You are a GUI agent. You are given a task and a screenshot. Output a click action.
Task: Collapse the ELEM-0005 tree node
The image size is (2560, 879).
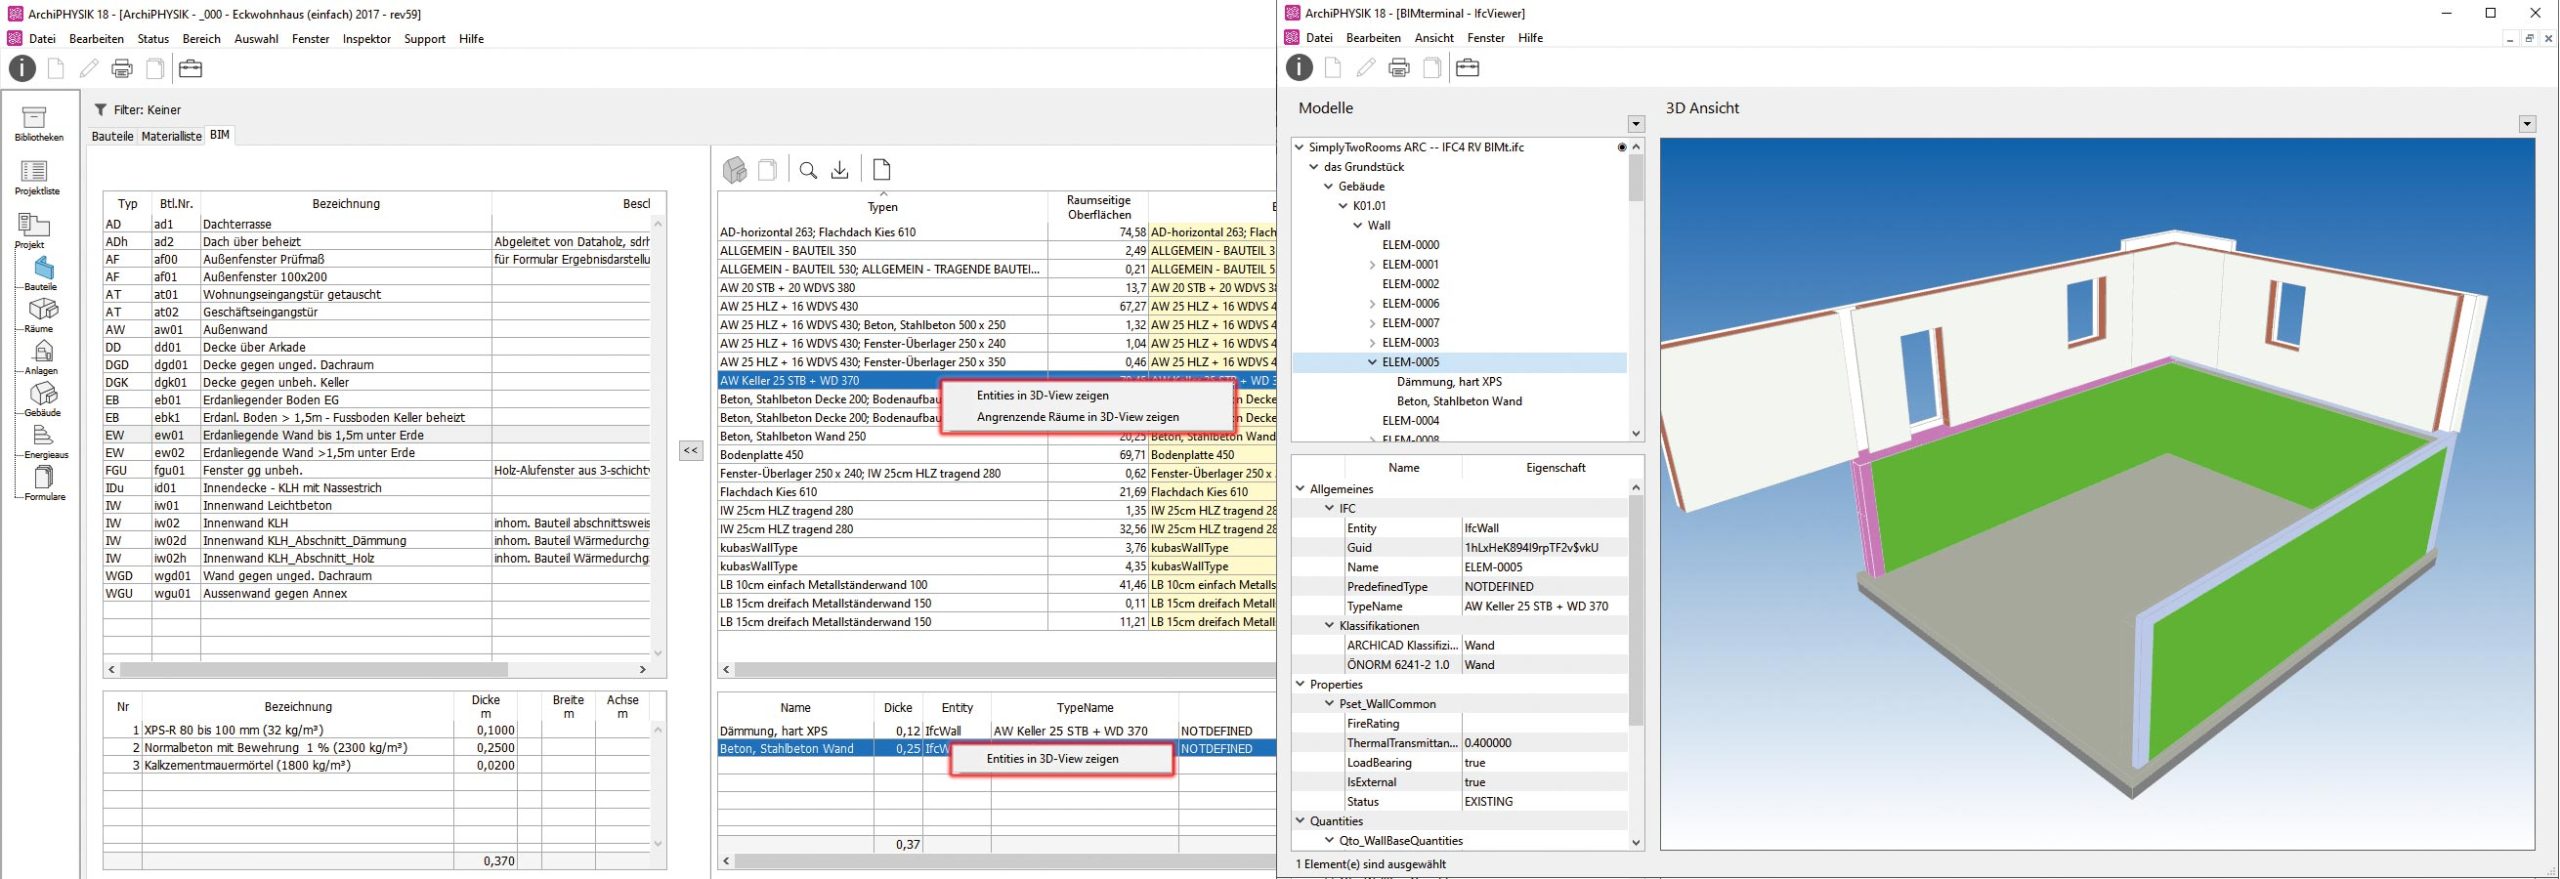pos(1372,362)
